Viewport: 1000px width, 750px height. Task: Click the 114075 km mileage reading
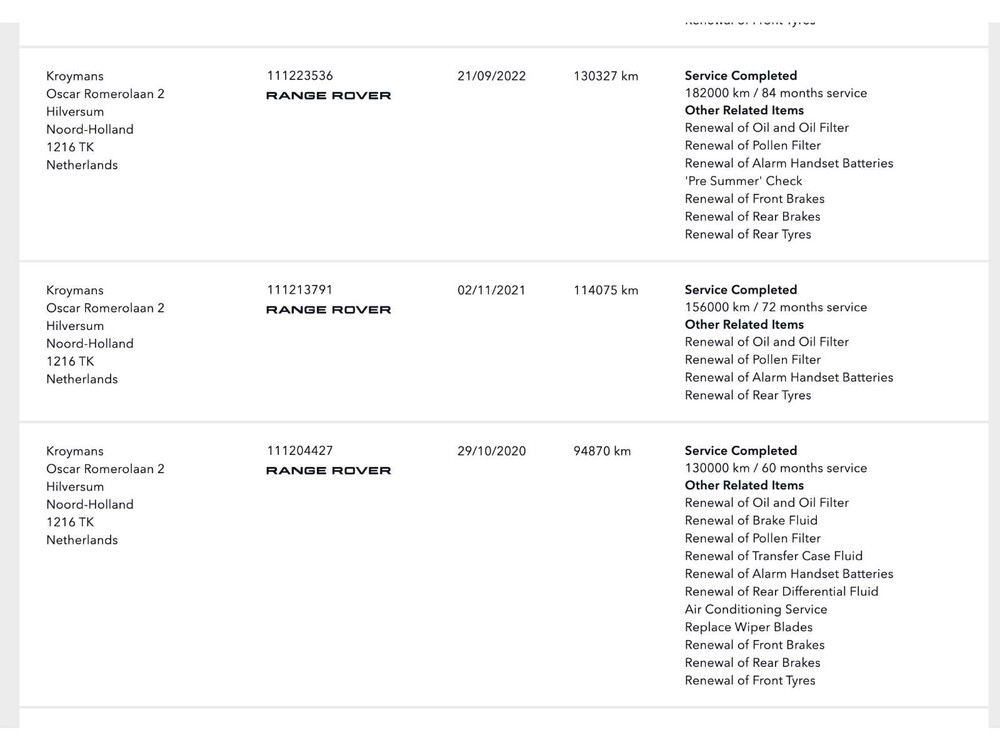[x=605, y=291]
